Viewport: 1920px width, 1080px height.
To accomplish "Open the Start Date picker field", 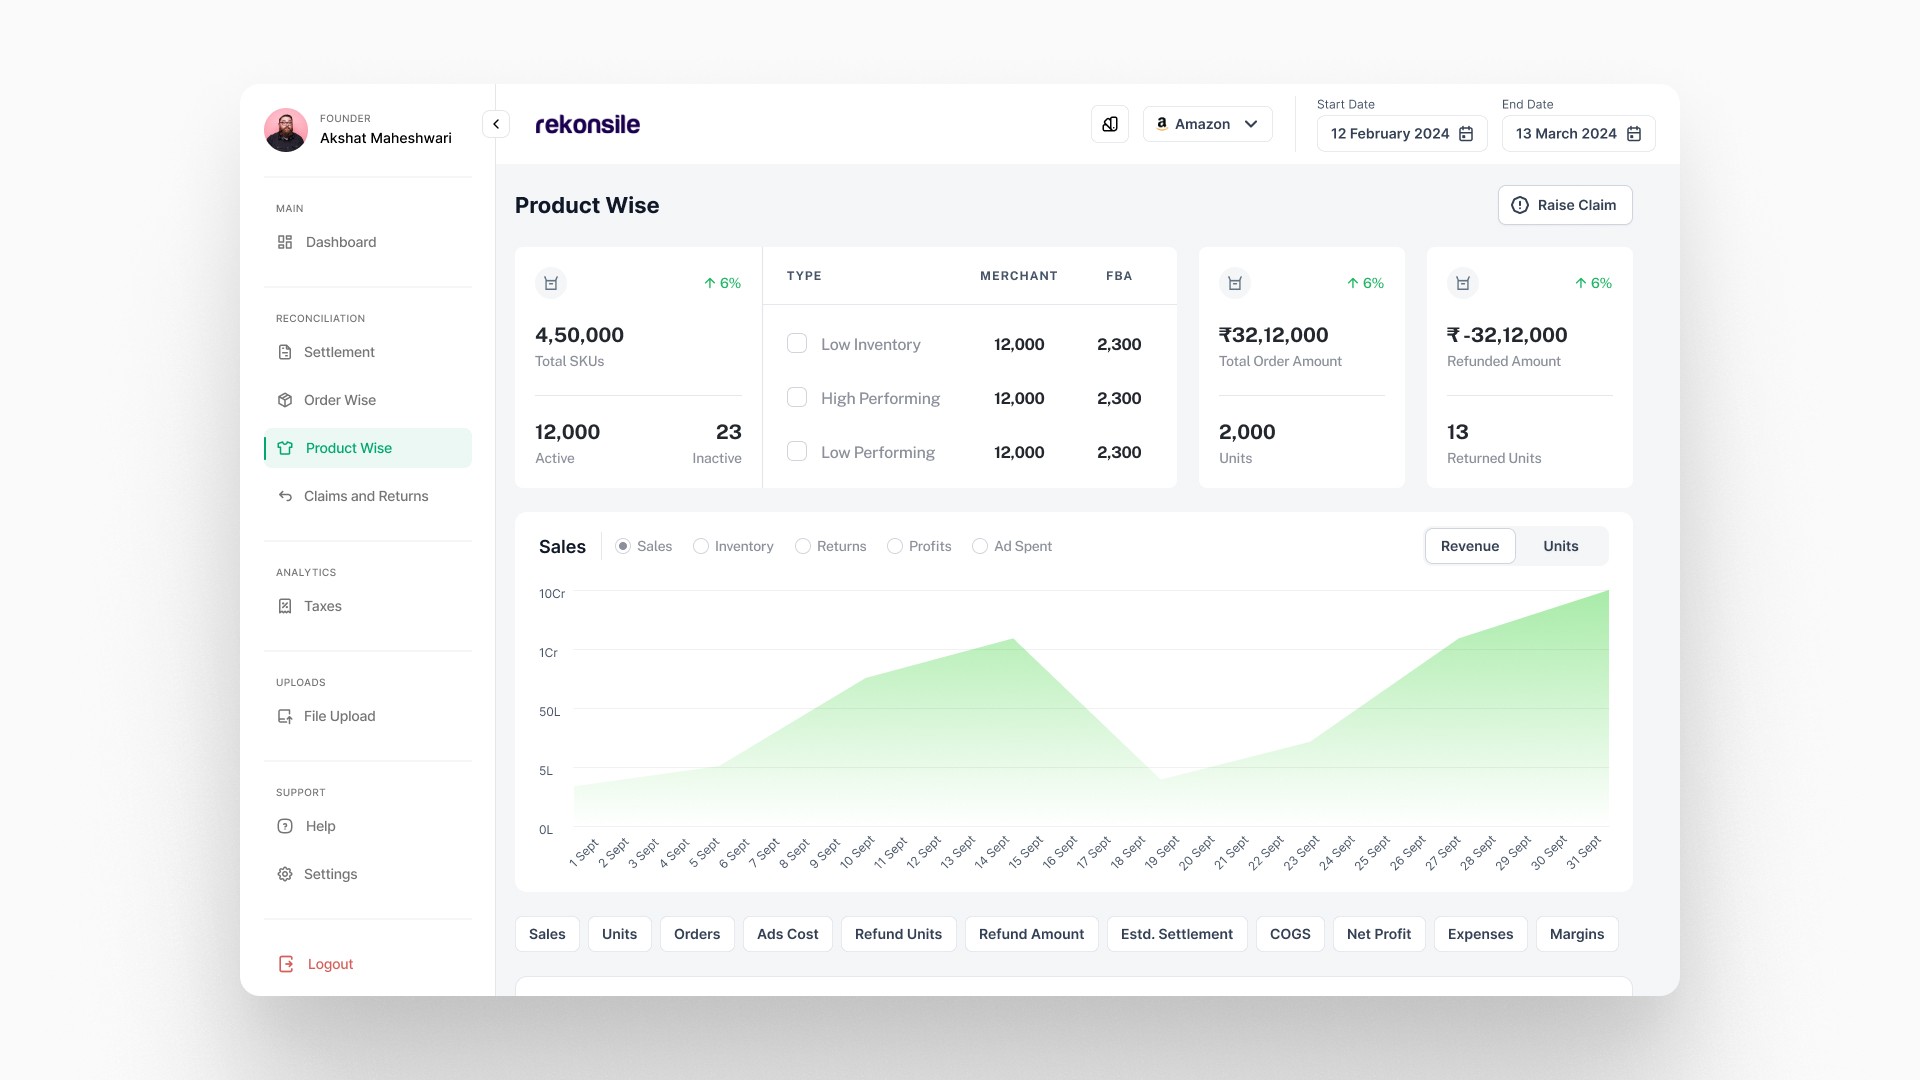I will 1390,134.
